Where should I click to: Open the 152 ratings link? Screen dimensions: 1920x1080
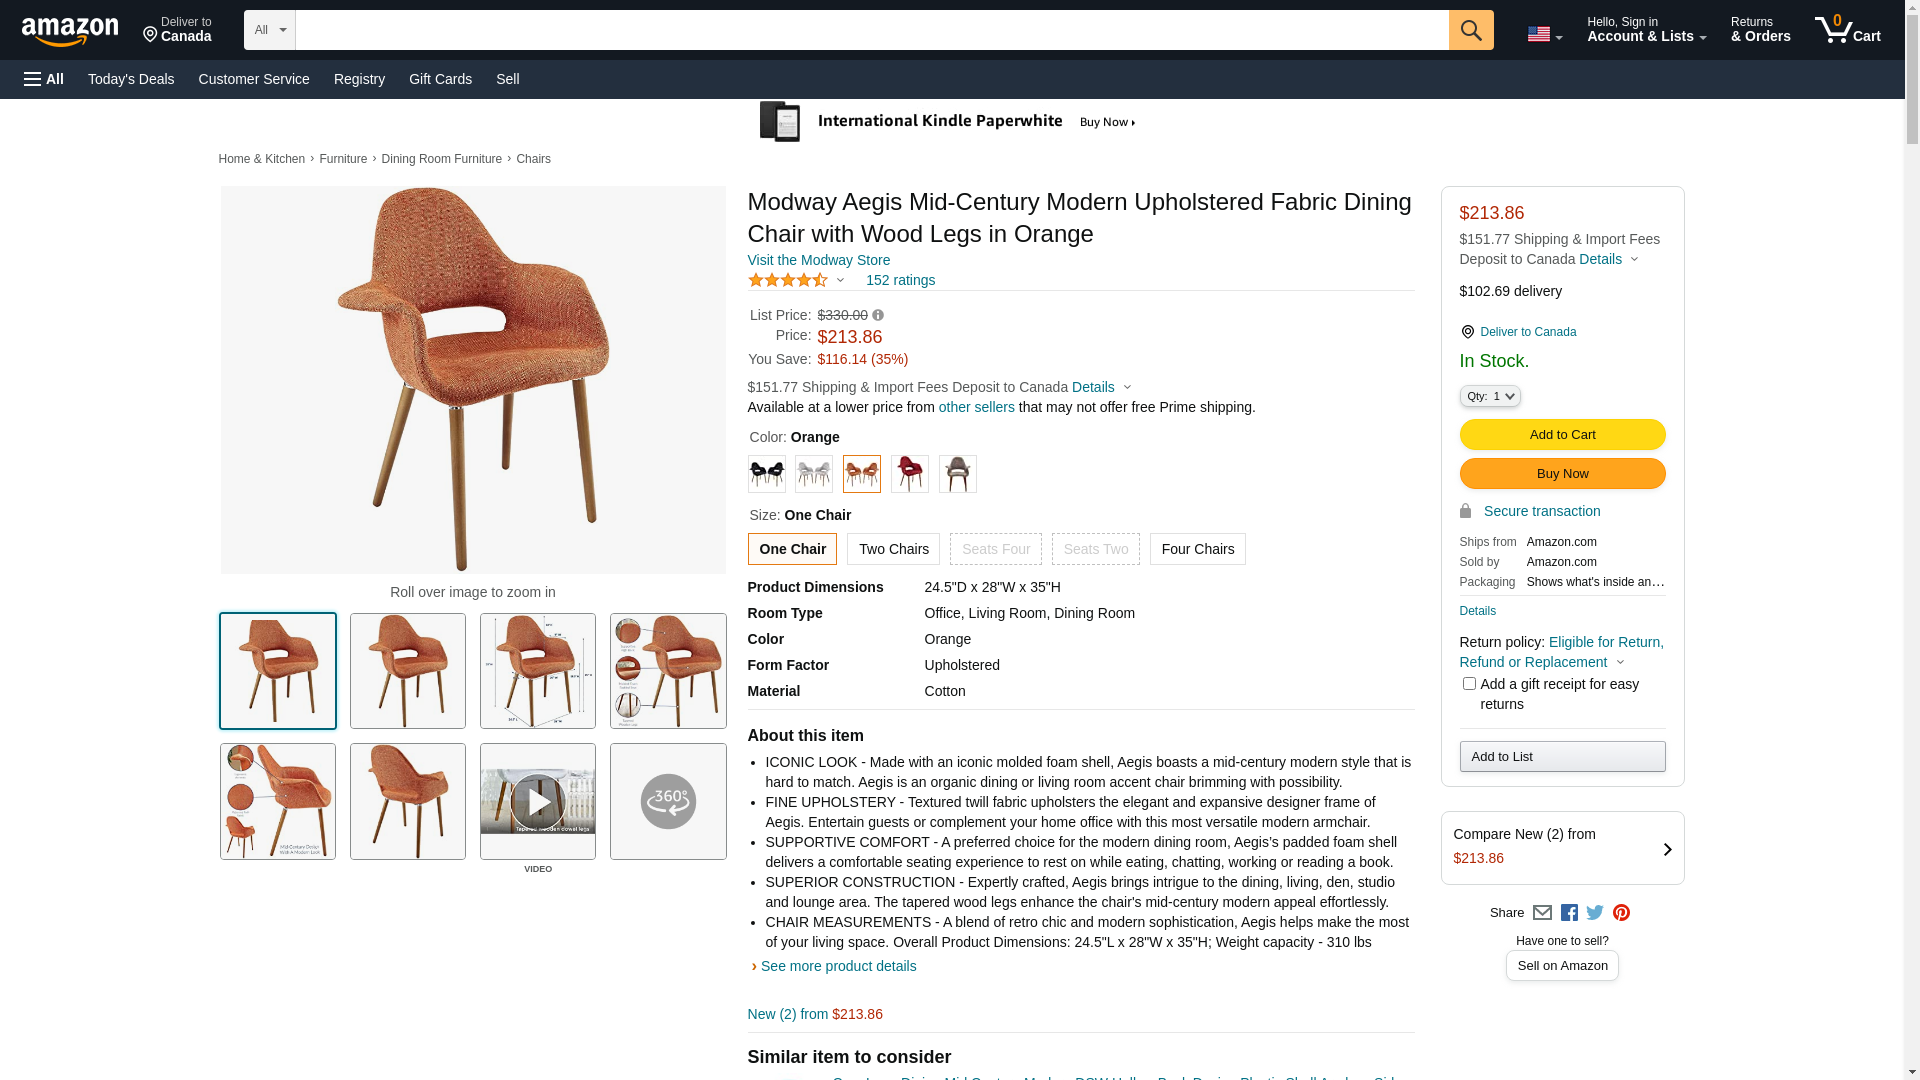900,280
